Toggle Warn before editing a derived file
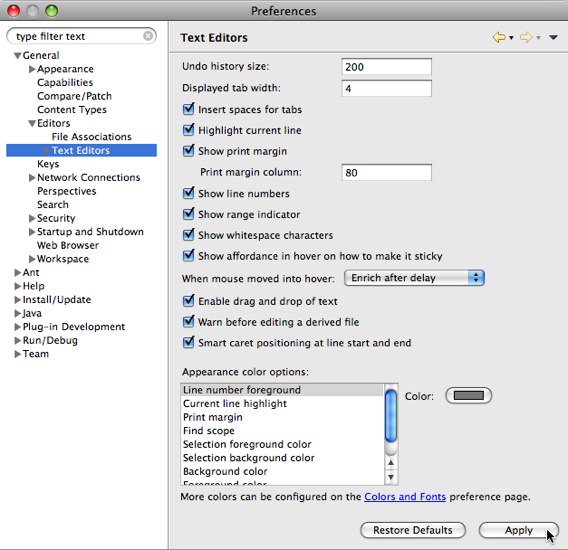Screen dimensions: 568x550 [x=188, y=321]
